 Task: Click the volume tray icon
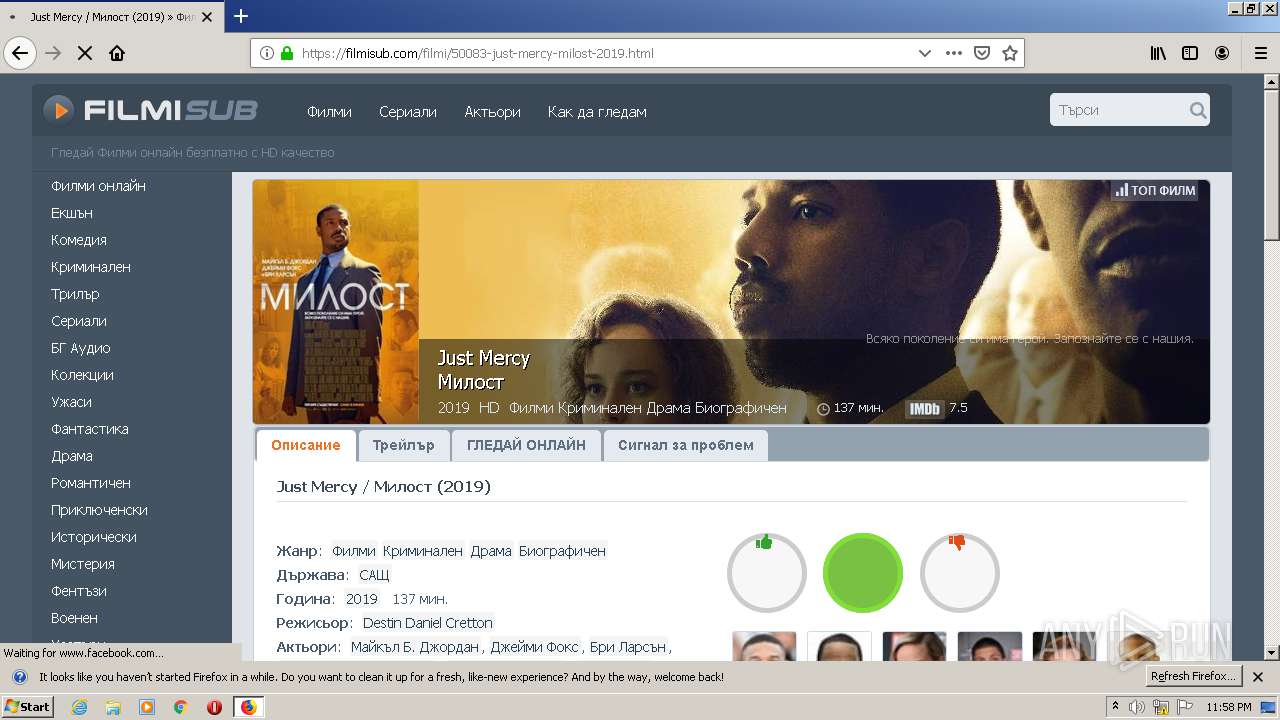coord(1137,707)
